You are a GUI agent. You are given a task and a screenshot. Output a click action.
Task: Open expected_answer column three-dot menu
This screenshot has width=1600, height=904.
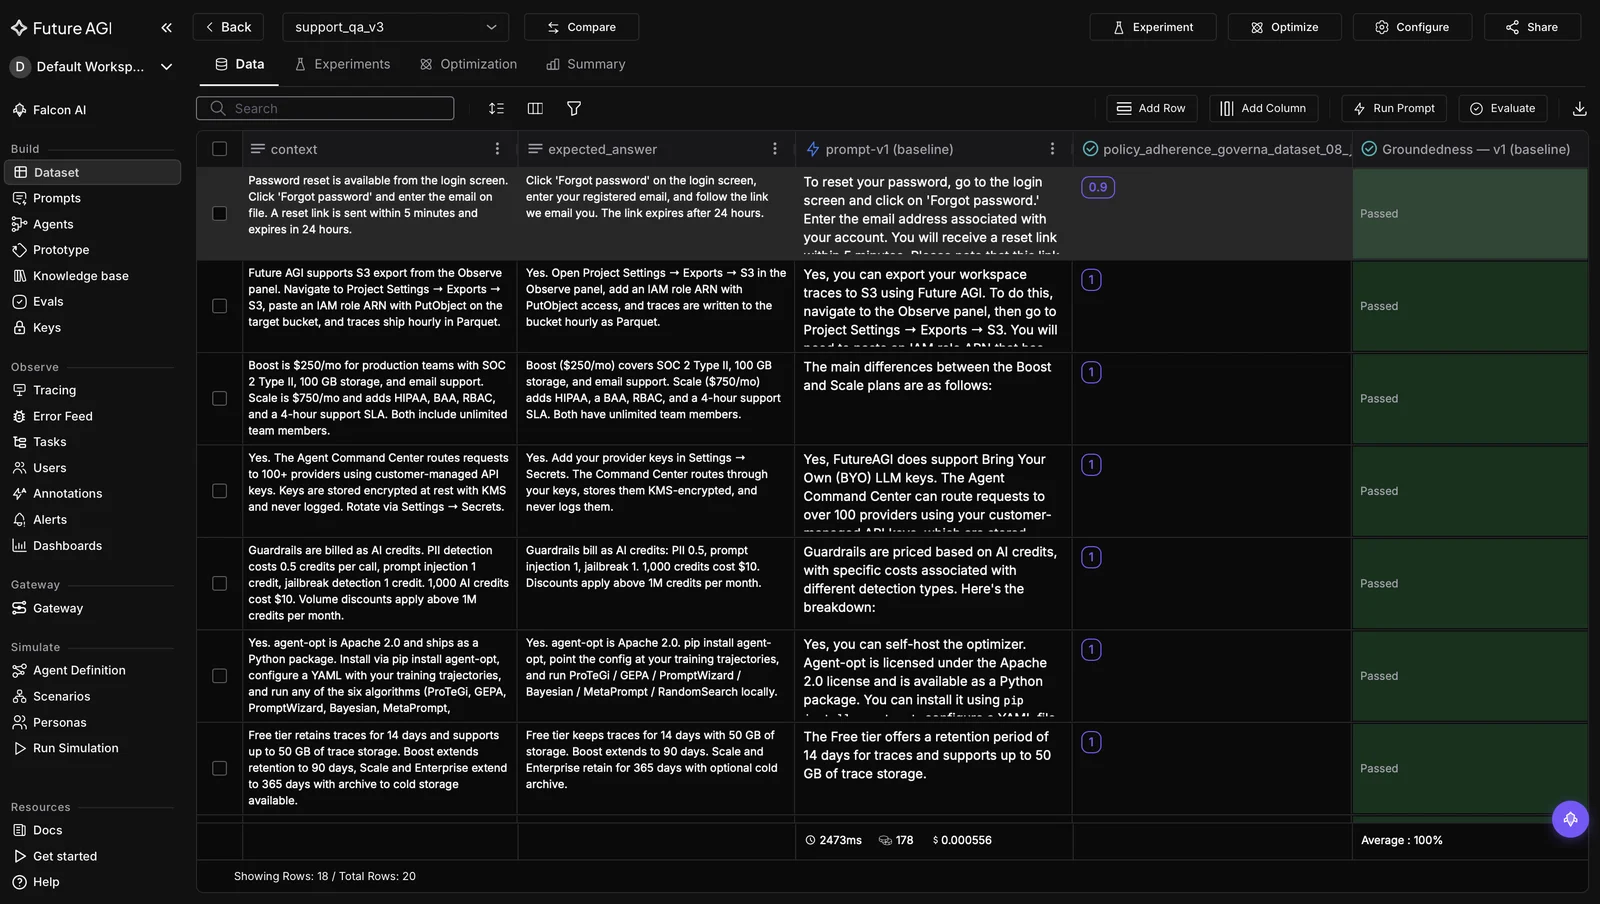tap(774, 149)
